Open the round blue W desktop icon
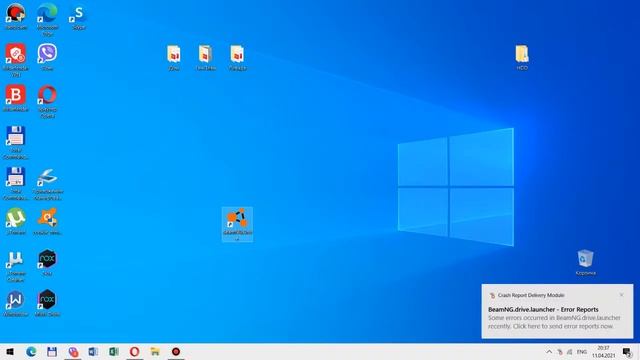 pos(16,304)
